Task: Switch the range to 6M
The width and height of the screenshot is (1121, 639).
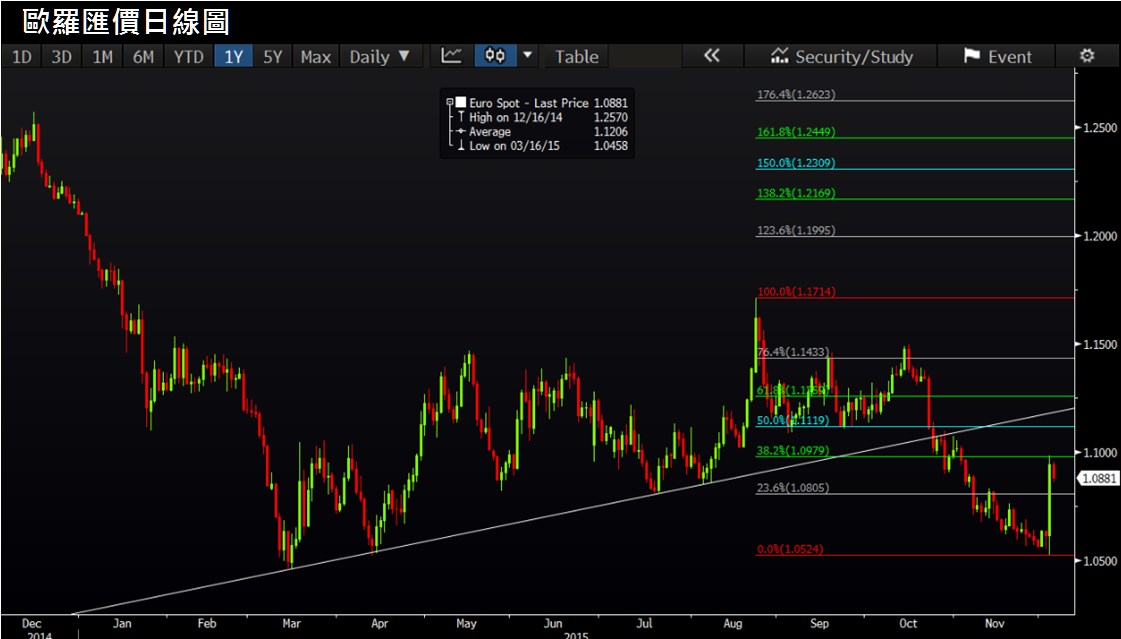Action: tap(144, 57)
